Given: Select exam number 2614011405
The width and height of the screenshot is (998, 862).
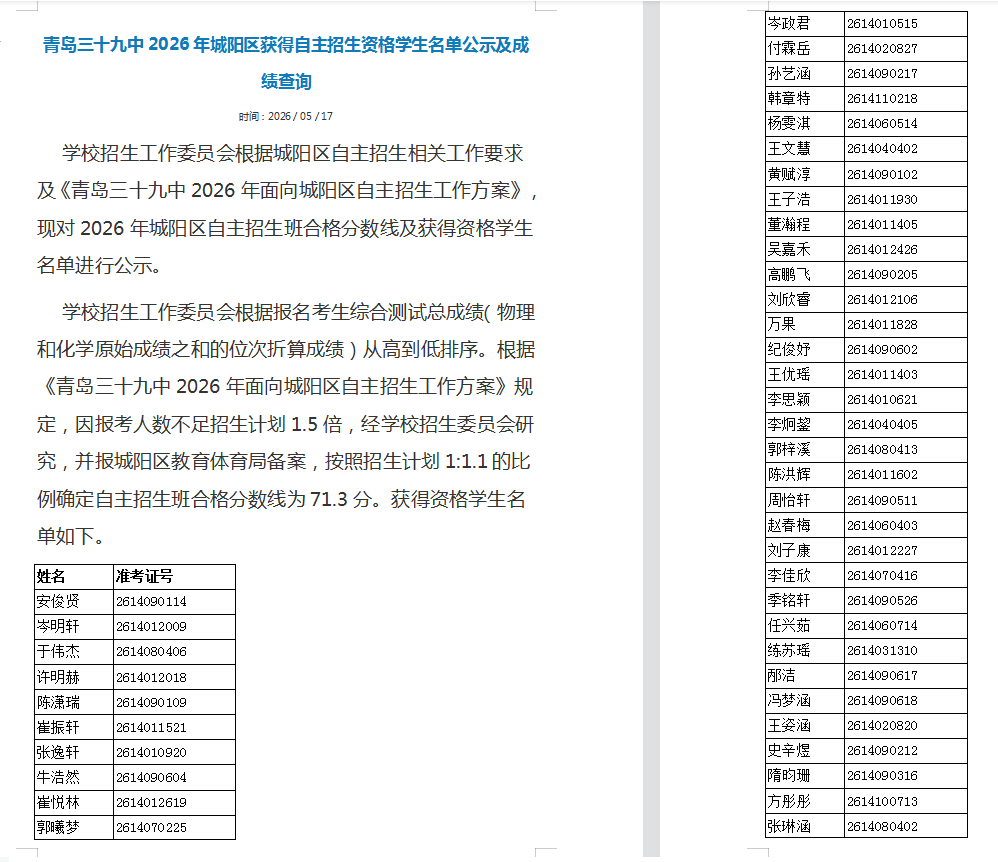Looking at the screenshot, I should [882, 225].
